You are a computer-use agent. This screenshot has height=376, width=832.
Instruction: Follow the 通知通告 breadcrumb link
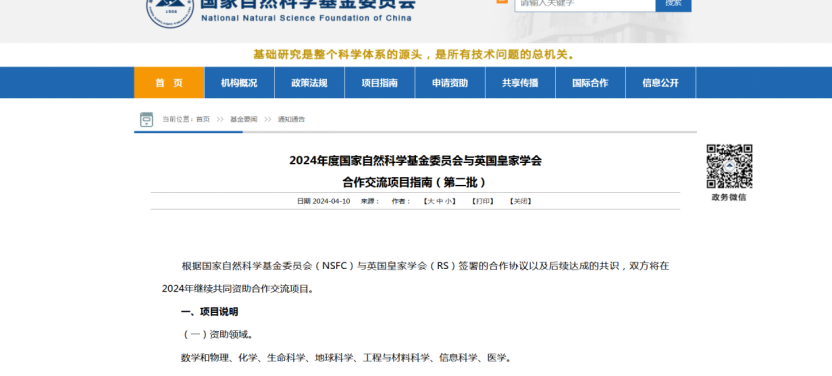coord(291,119)
